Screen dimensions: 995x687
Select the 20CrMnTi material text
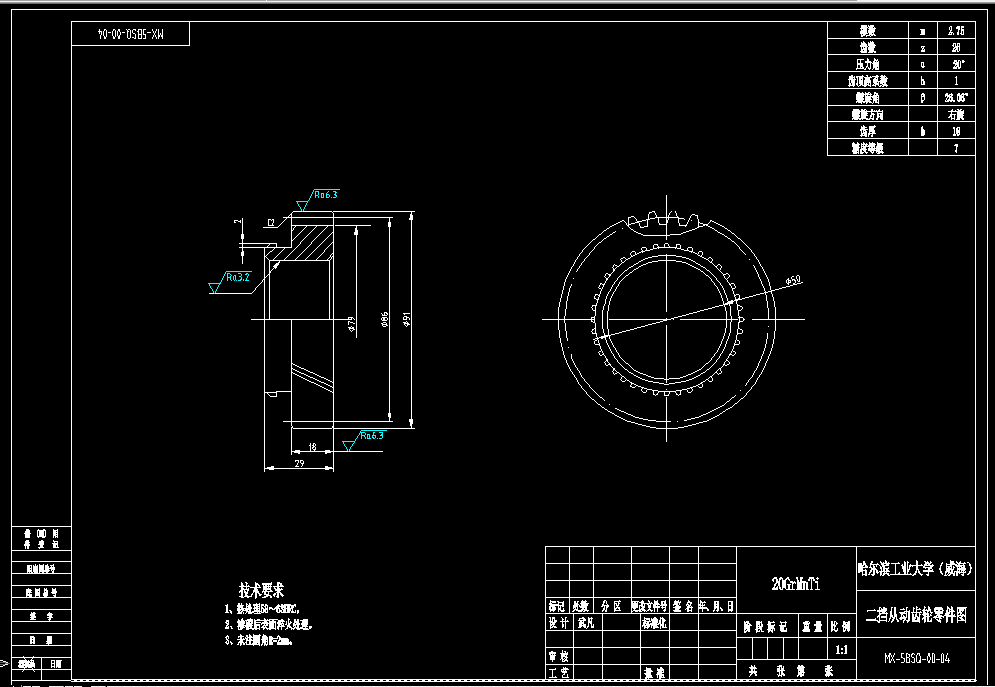[x=795, y=585]
